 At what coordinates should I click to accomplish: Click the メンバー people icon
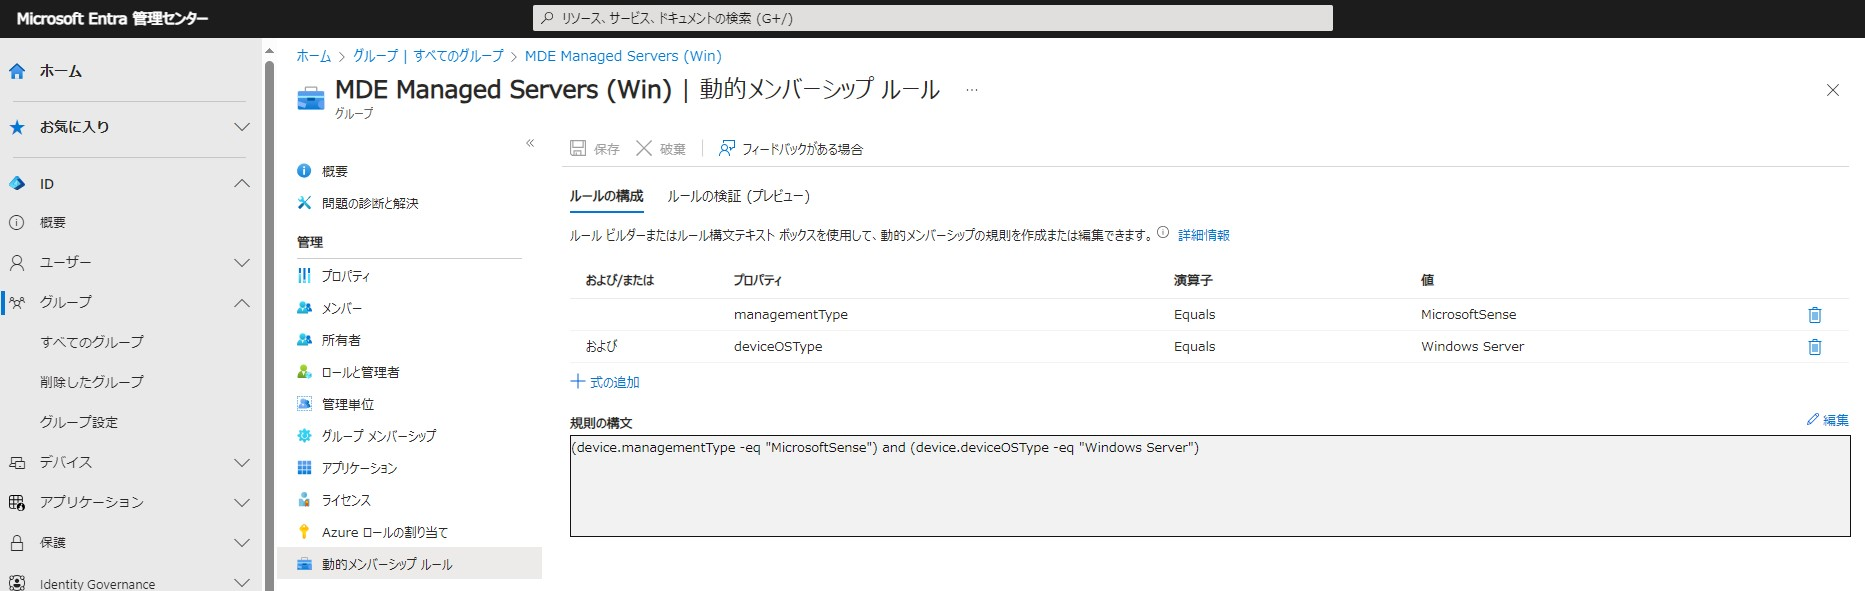coord(304,308)
